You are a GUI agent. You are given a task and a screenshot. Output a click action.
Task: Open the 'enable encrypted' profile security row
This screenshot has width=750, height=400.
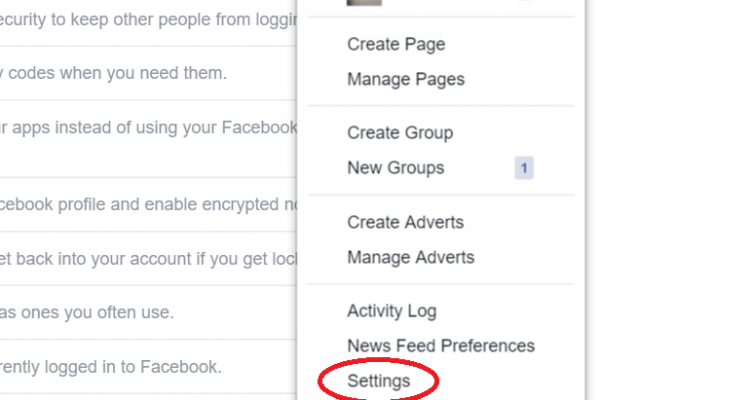(148, 205)
